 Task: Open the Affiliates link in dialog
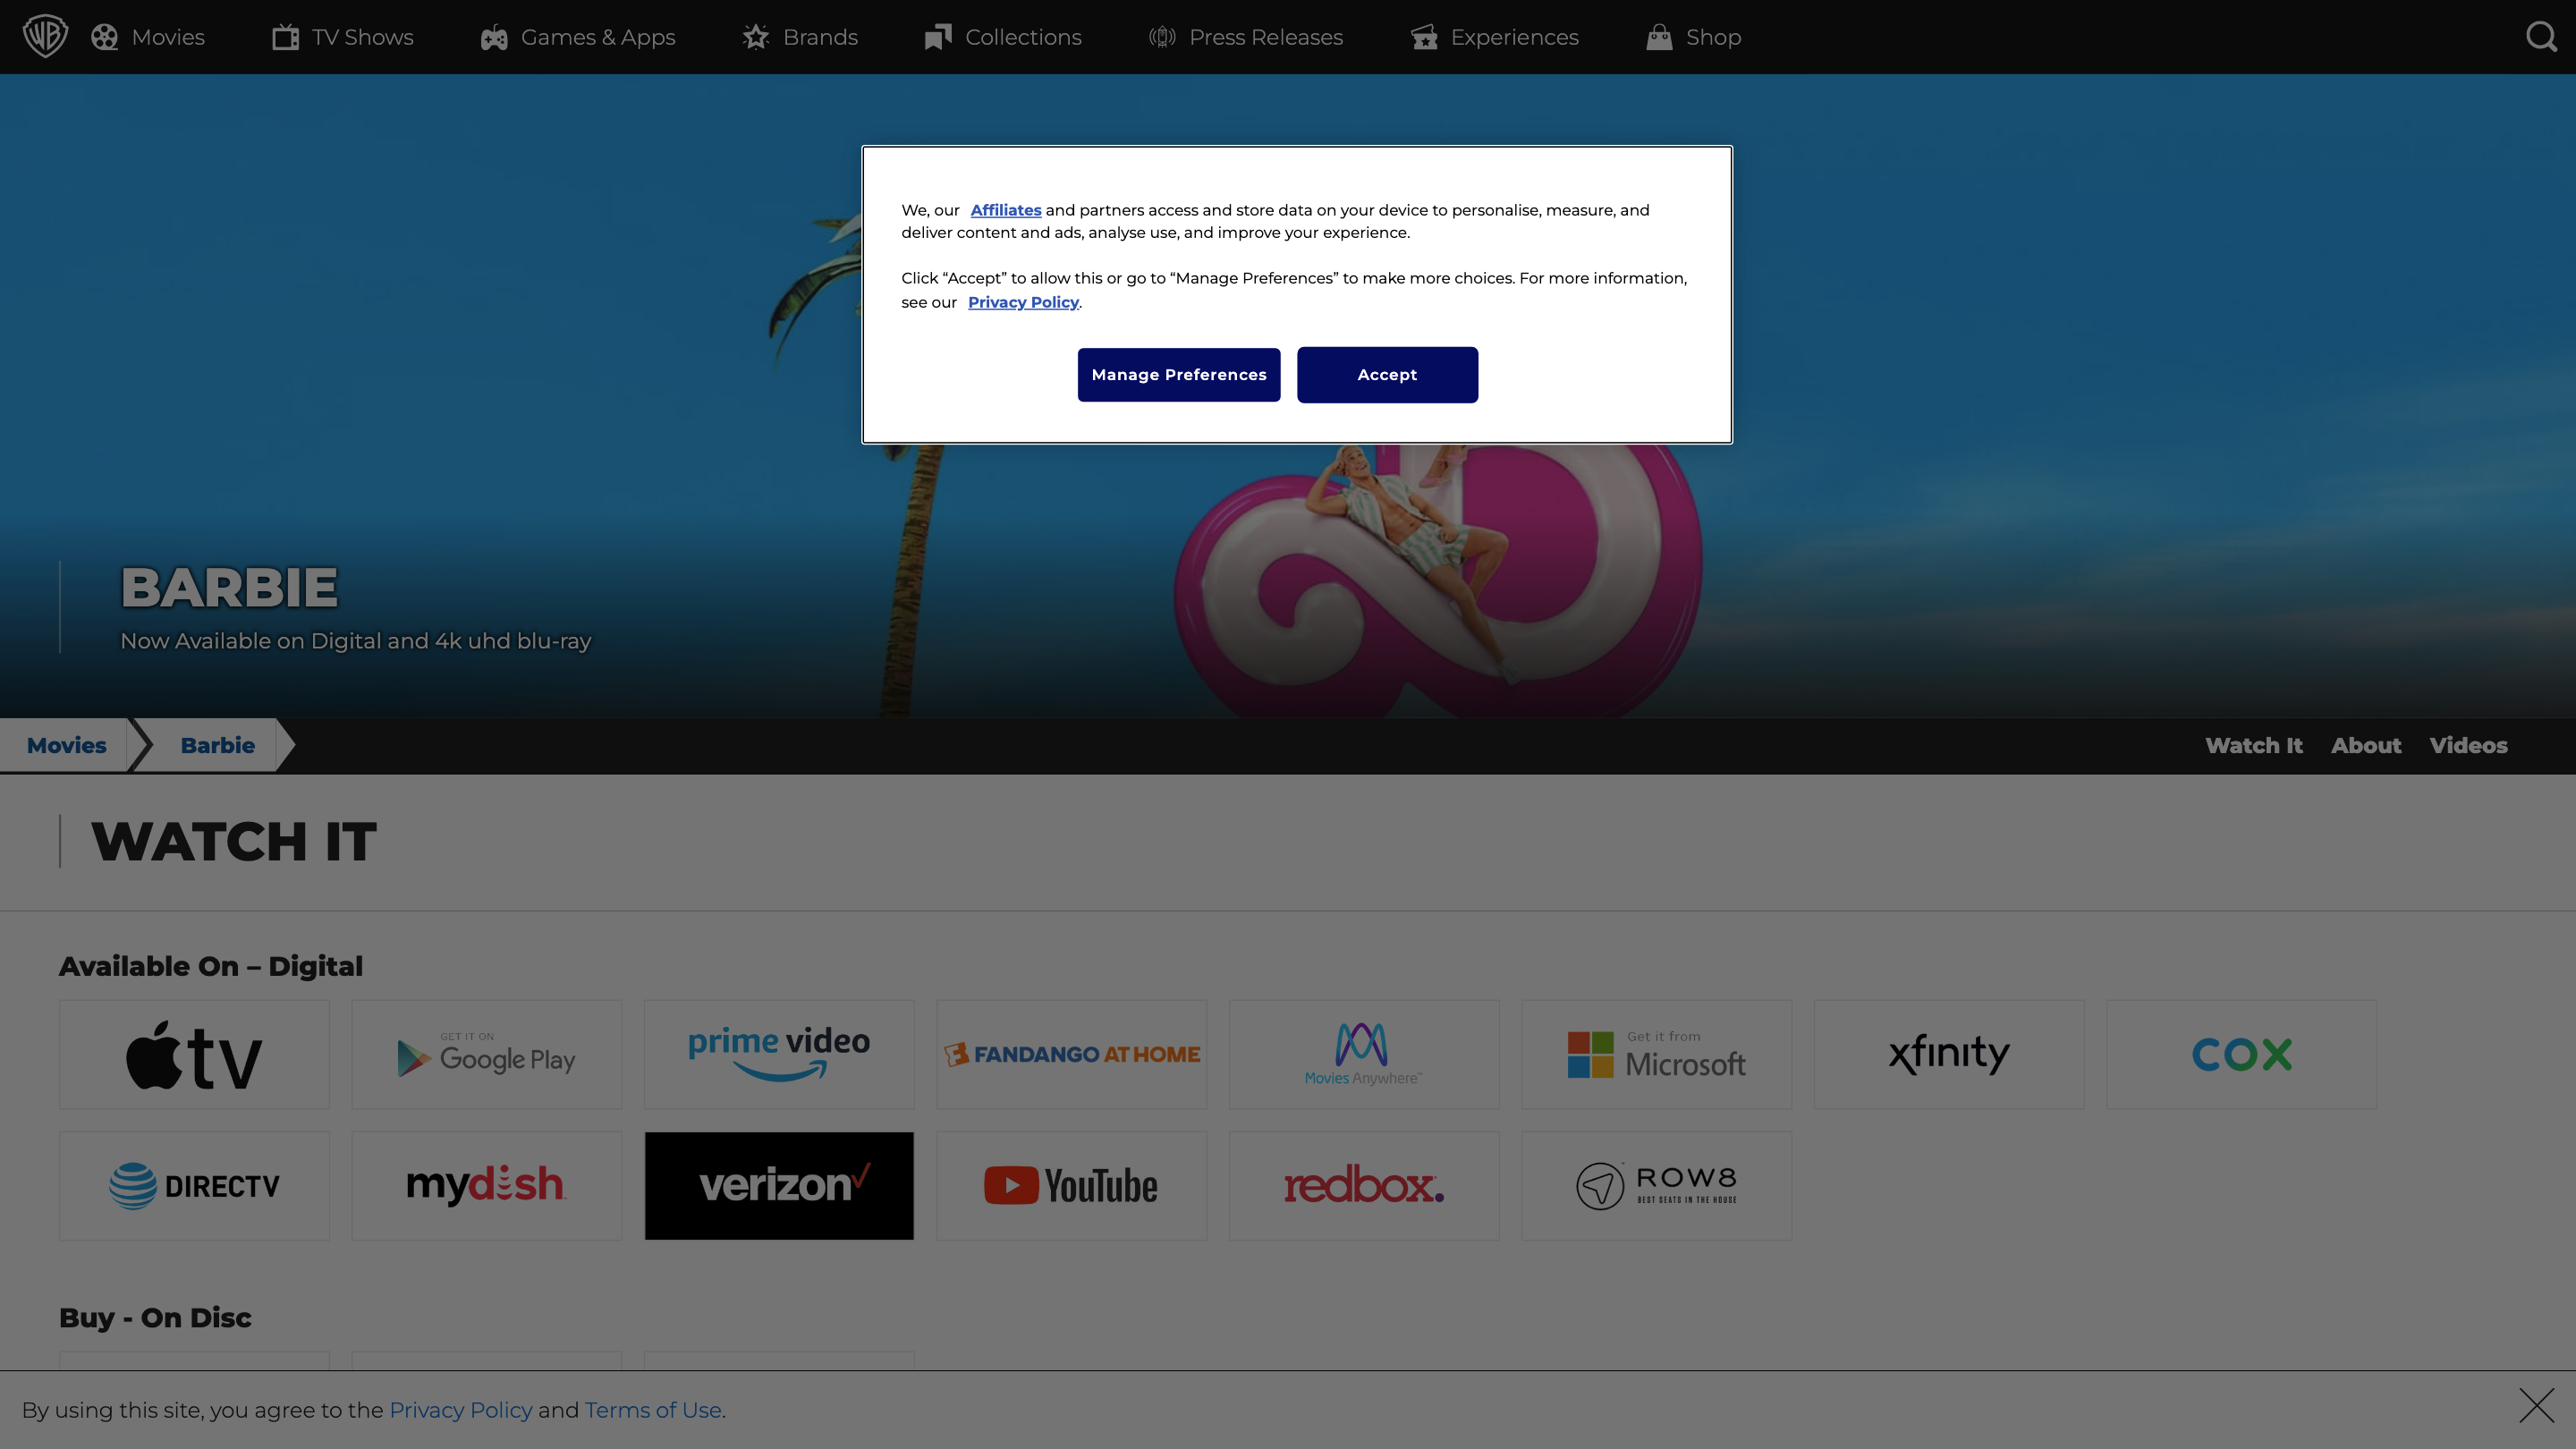[1005, 210]
